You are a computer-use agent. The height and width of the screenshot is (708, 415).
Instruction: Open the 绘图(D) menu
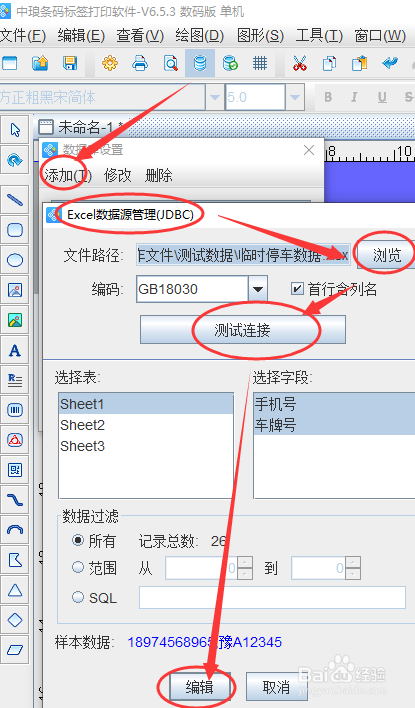pyautogui.click(x=200, y=36)
